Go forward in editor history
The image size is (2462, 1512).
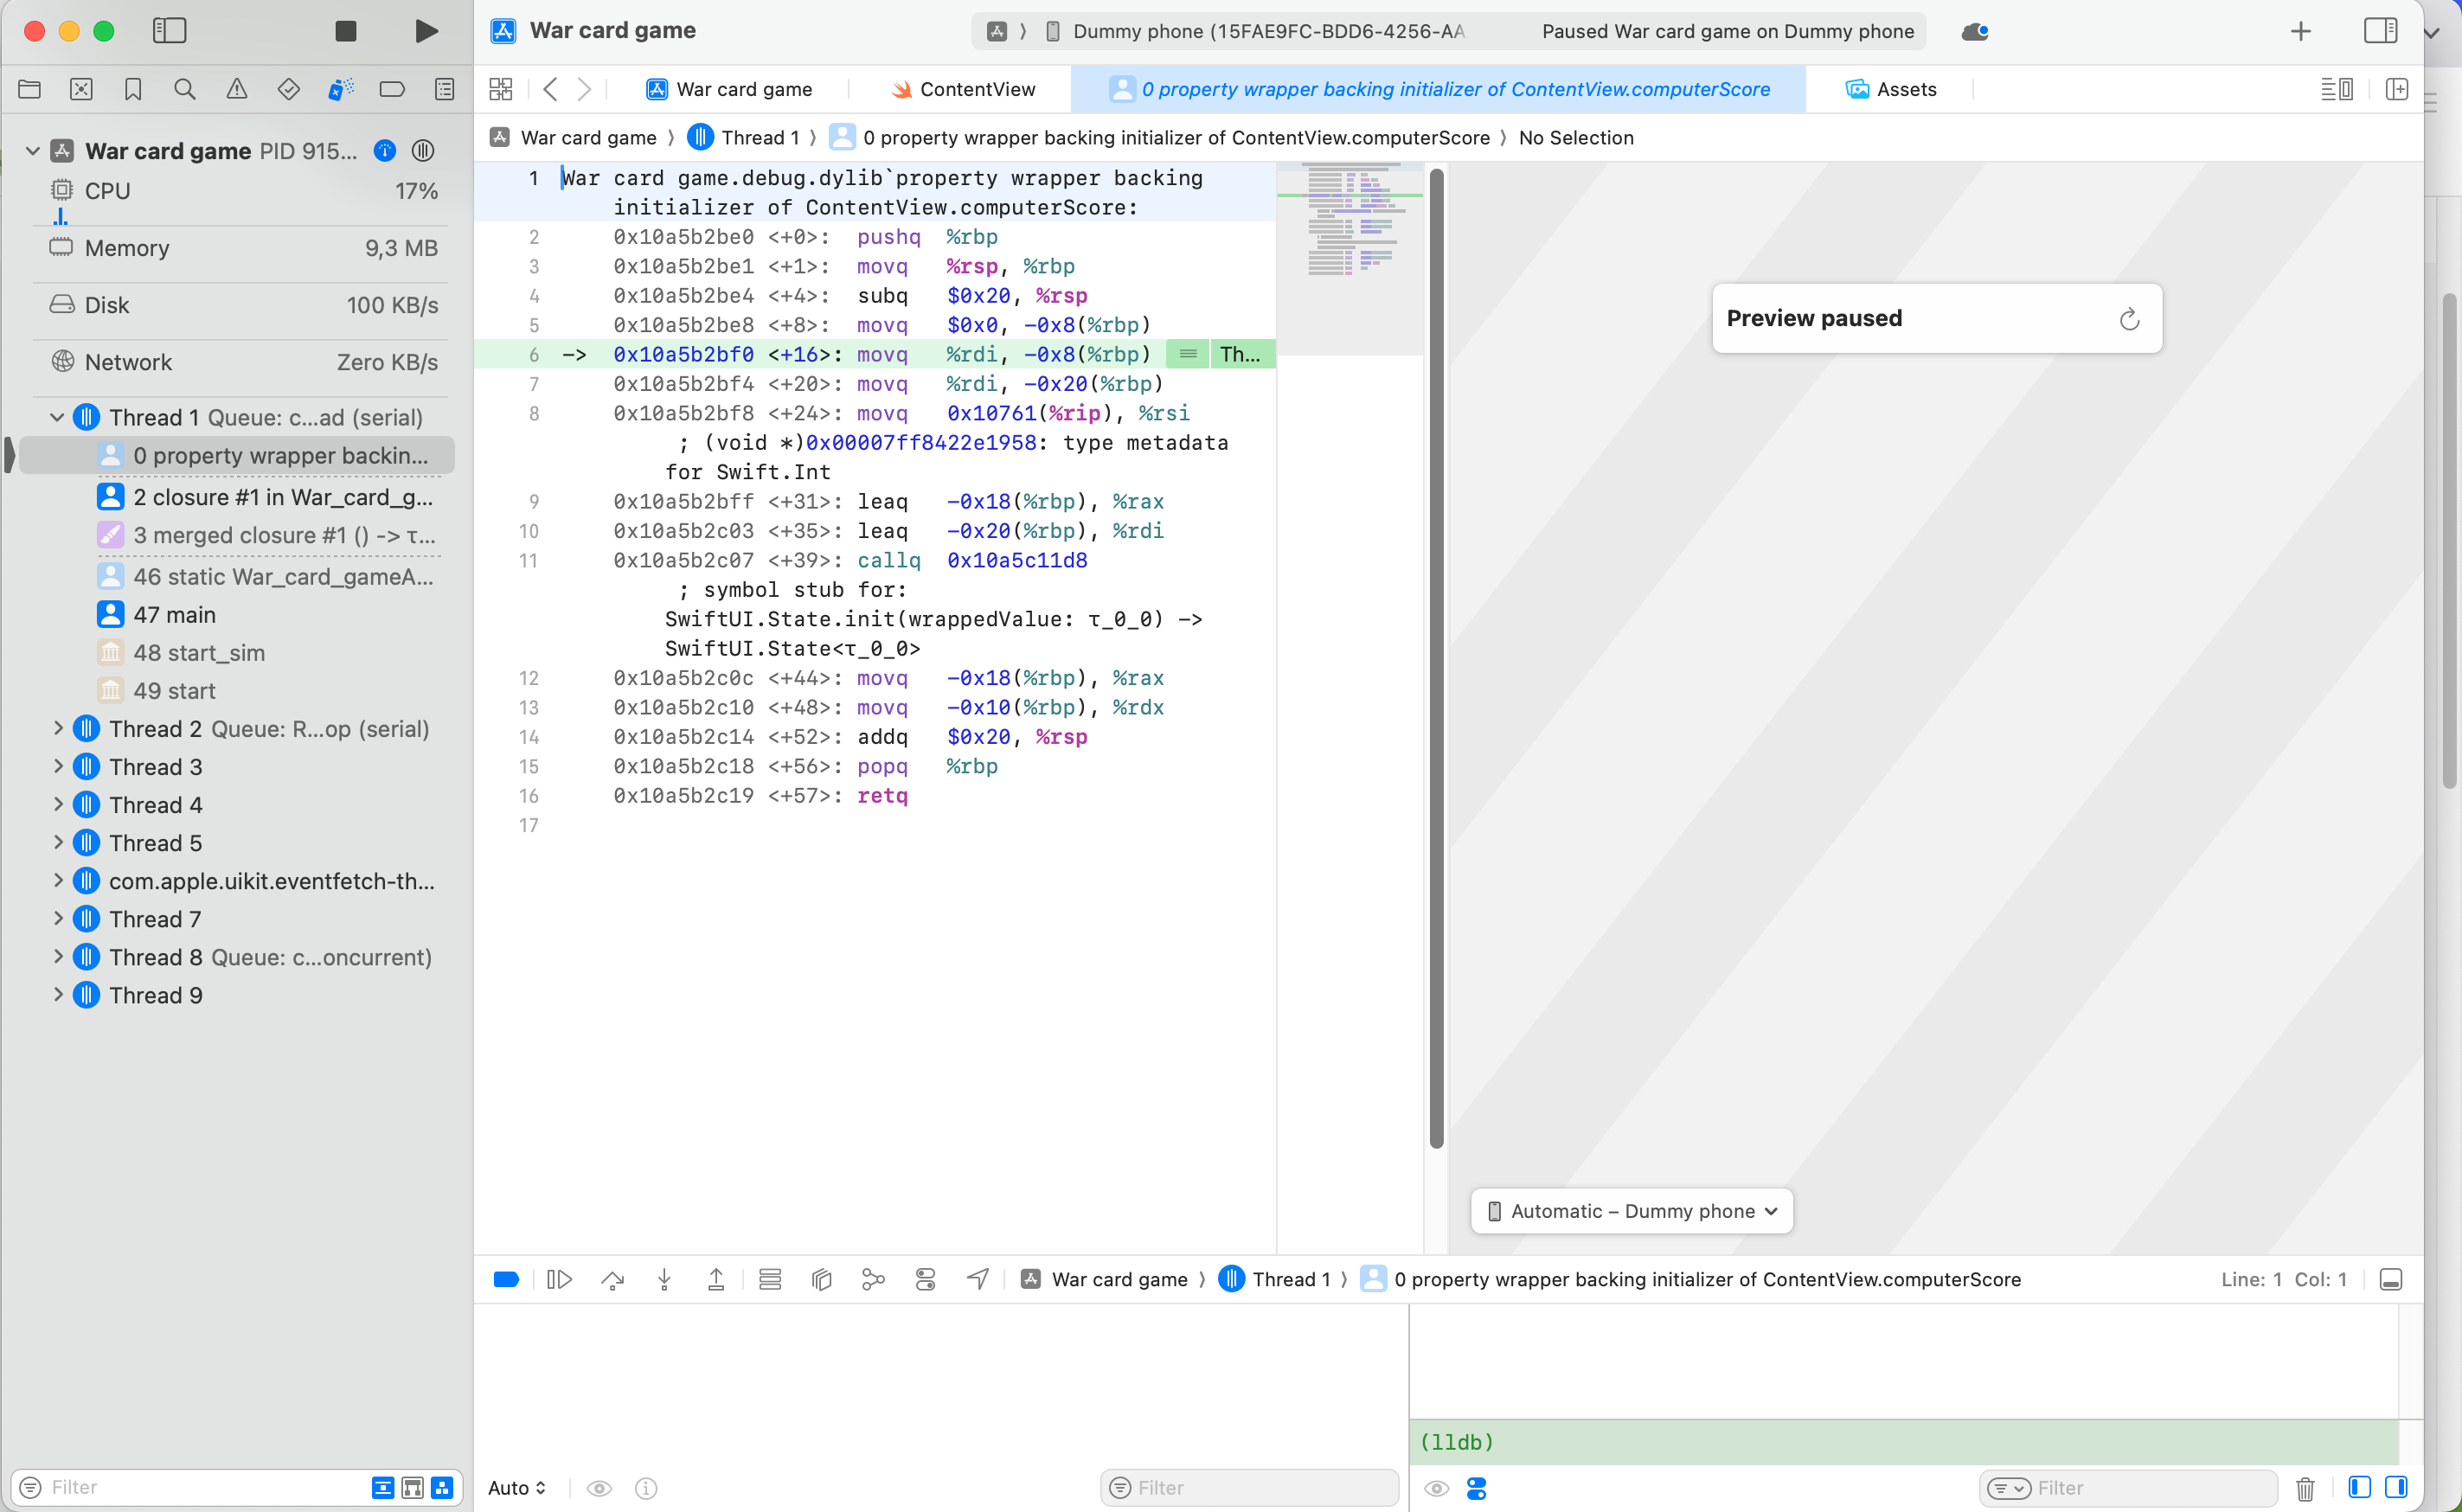(584, 89)
